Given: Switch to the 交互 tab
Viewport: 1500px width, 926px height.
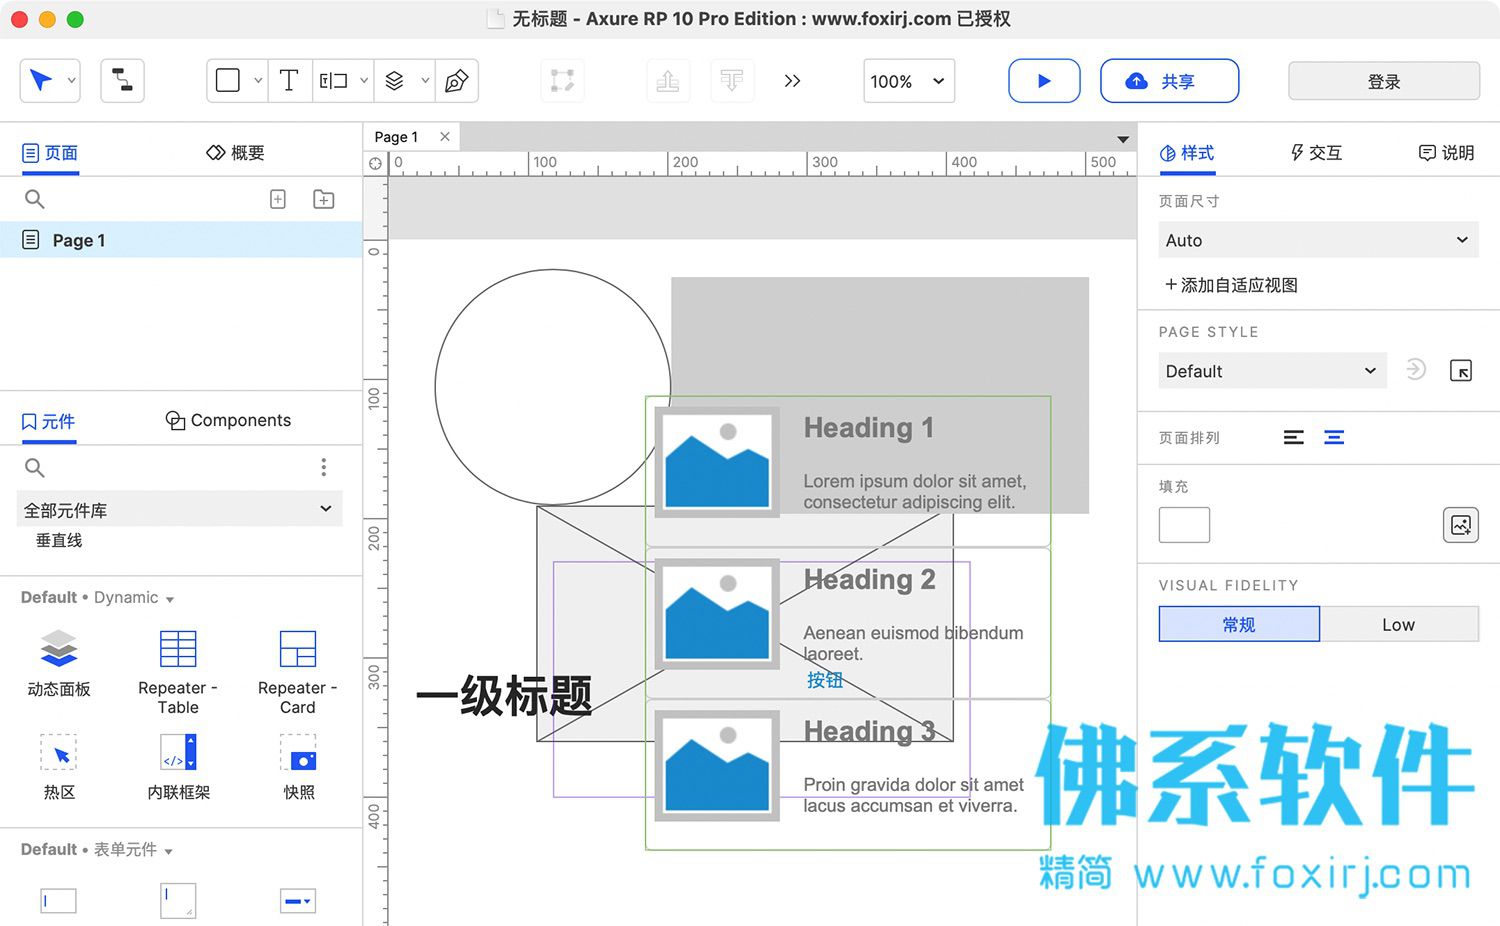Looking at the screenshot, I should 1316,153.
